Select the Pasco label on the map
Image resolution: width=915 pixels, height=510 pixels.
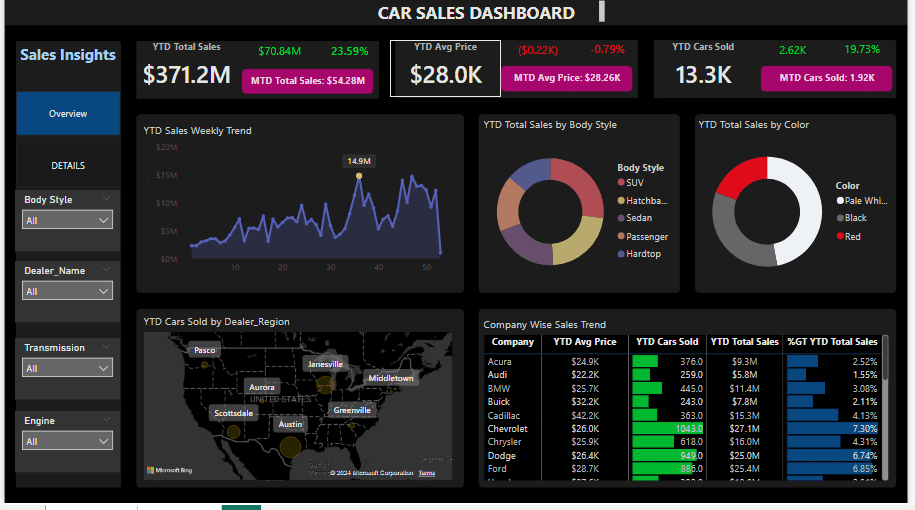pyautogui.click(x=204, y=350)
